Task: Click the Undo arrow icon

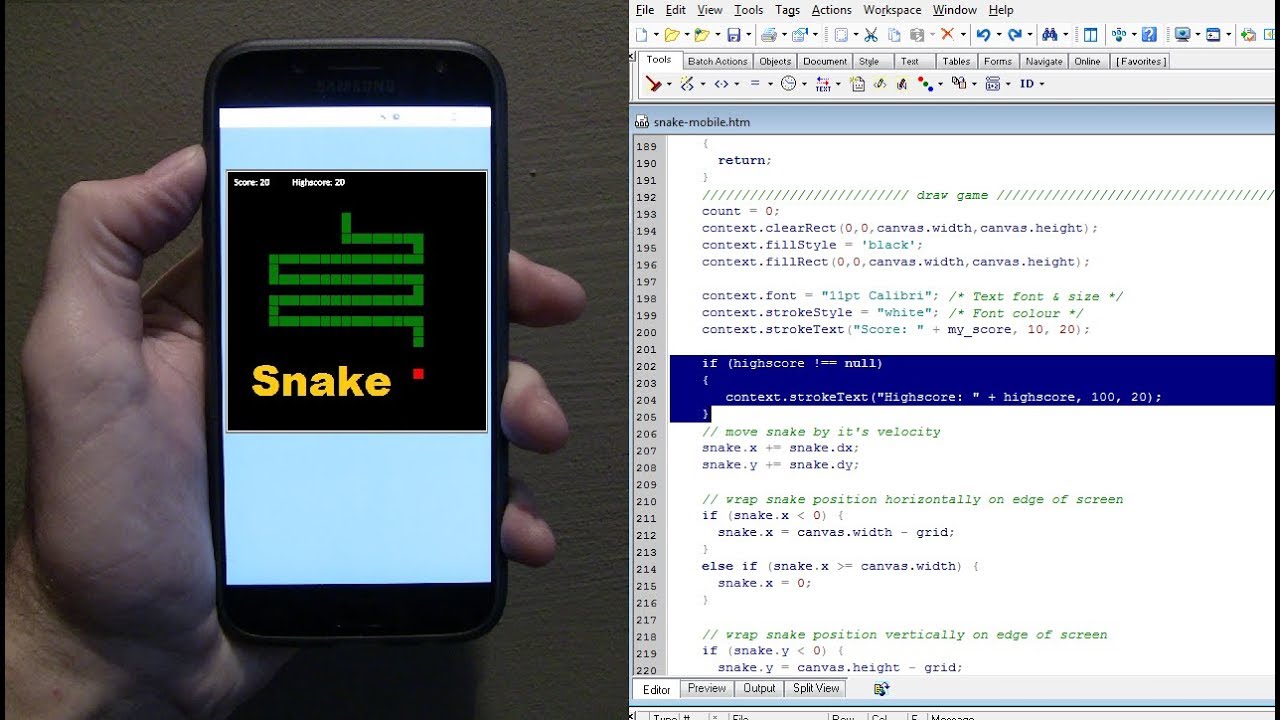Action: pyautogui.click(x=983, y=35)
